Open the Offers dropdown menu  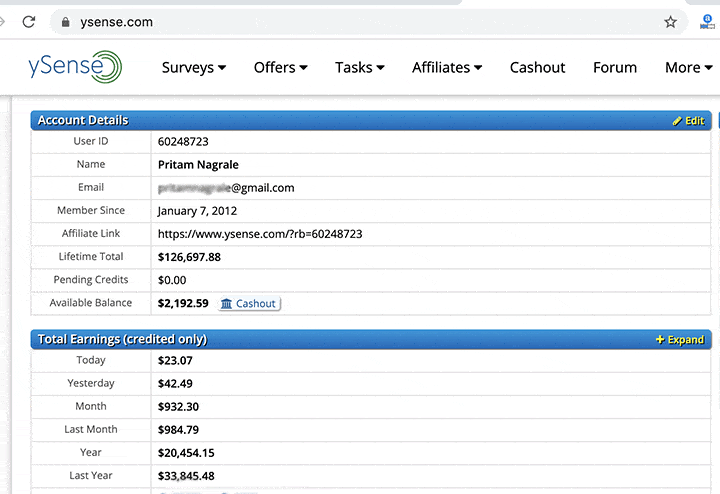[x=281, y=67]
